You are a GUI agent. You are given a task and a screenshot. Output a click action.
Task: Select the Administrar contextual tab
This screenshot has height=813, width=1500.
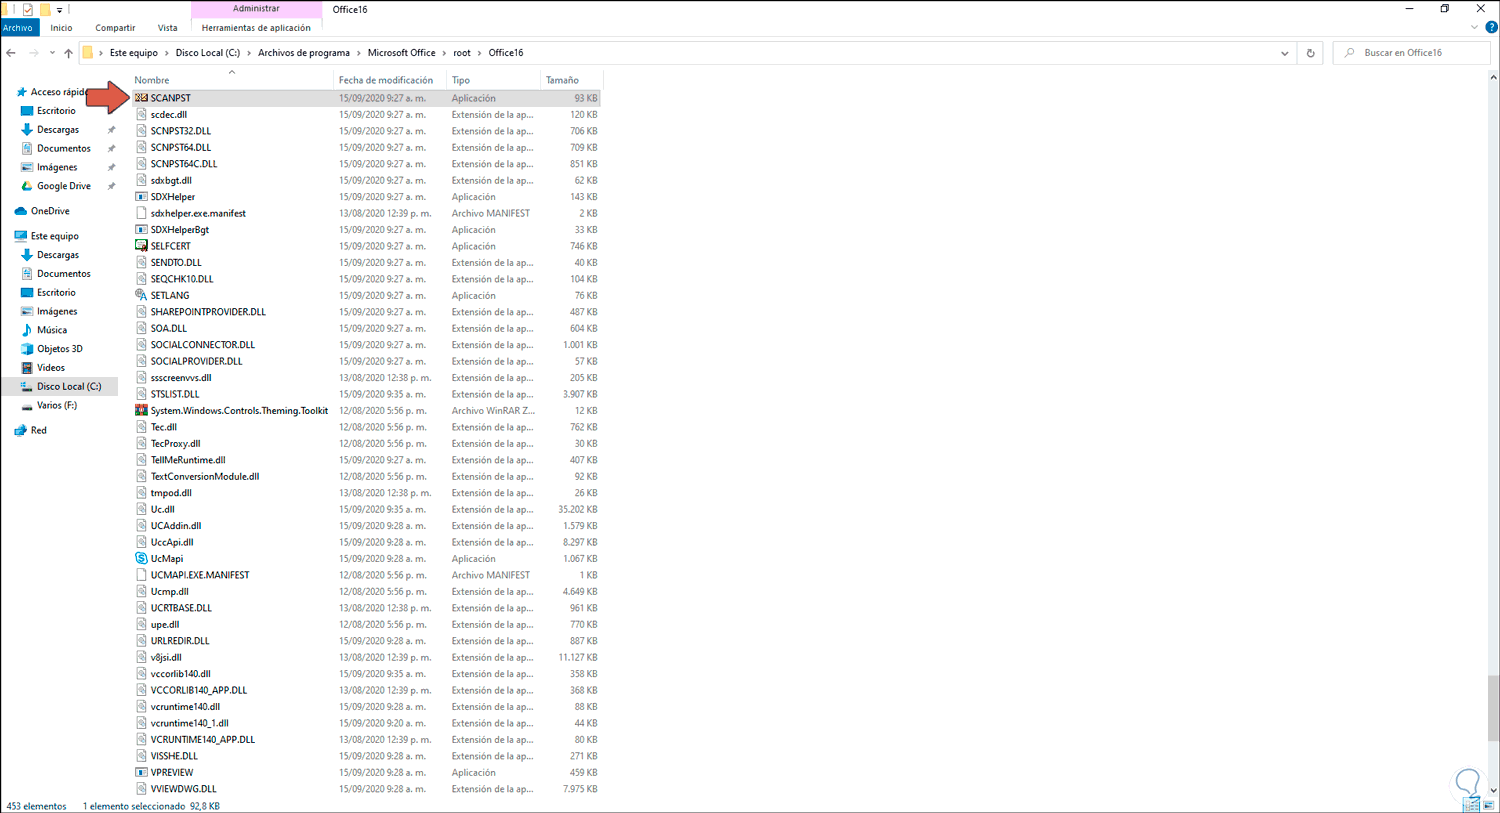(256, 9)
